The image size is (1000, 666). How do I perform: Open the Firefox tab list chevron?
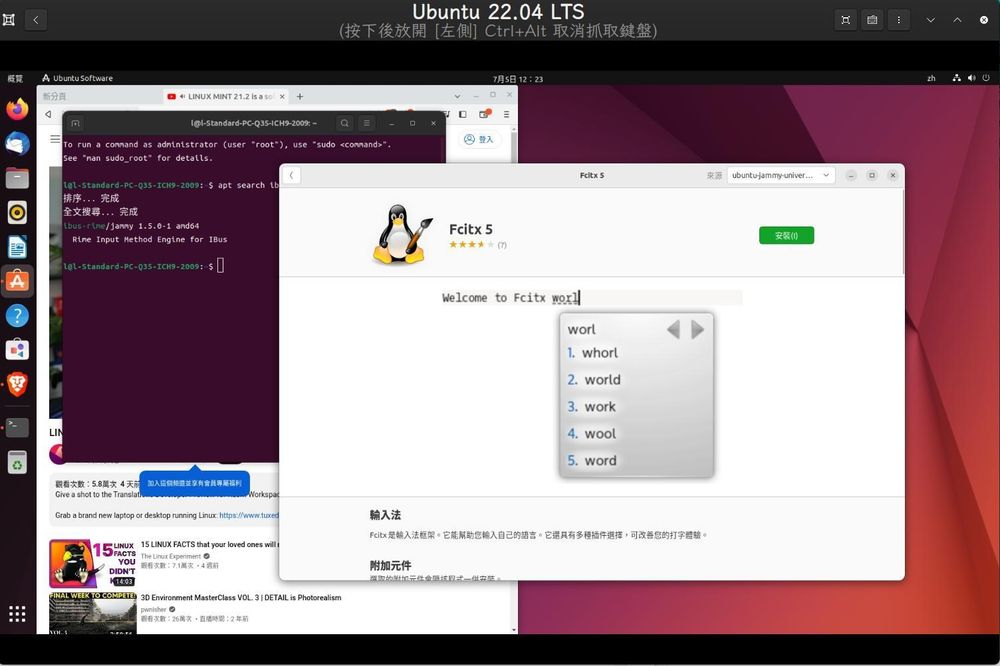point(457,96)
